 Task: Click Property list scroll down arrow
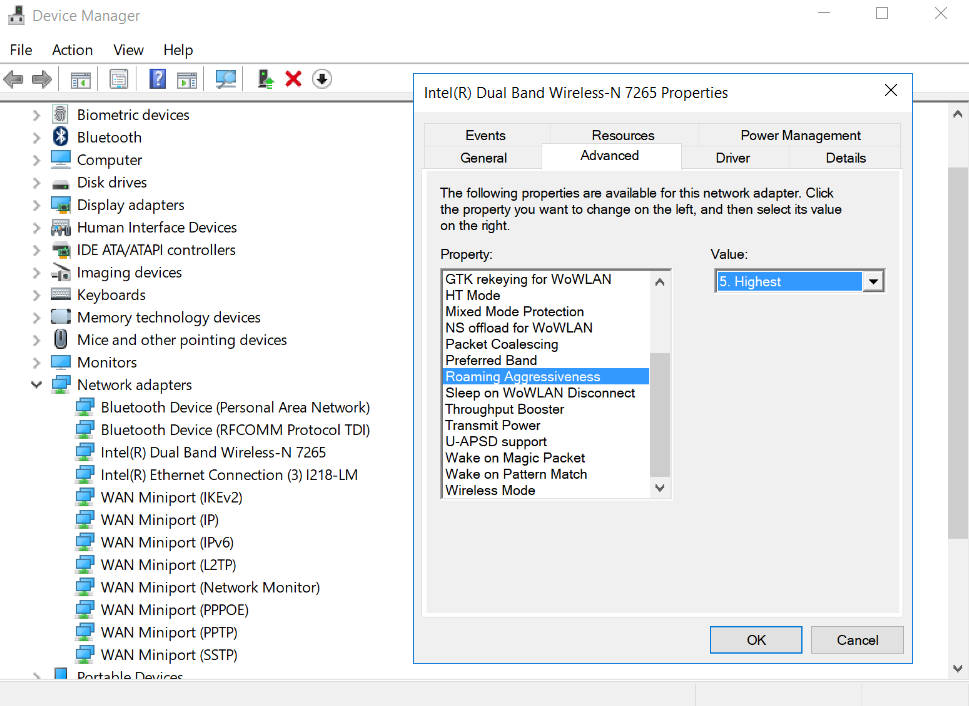pos(660,488)
